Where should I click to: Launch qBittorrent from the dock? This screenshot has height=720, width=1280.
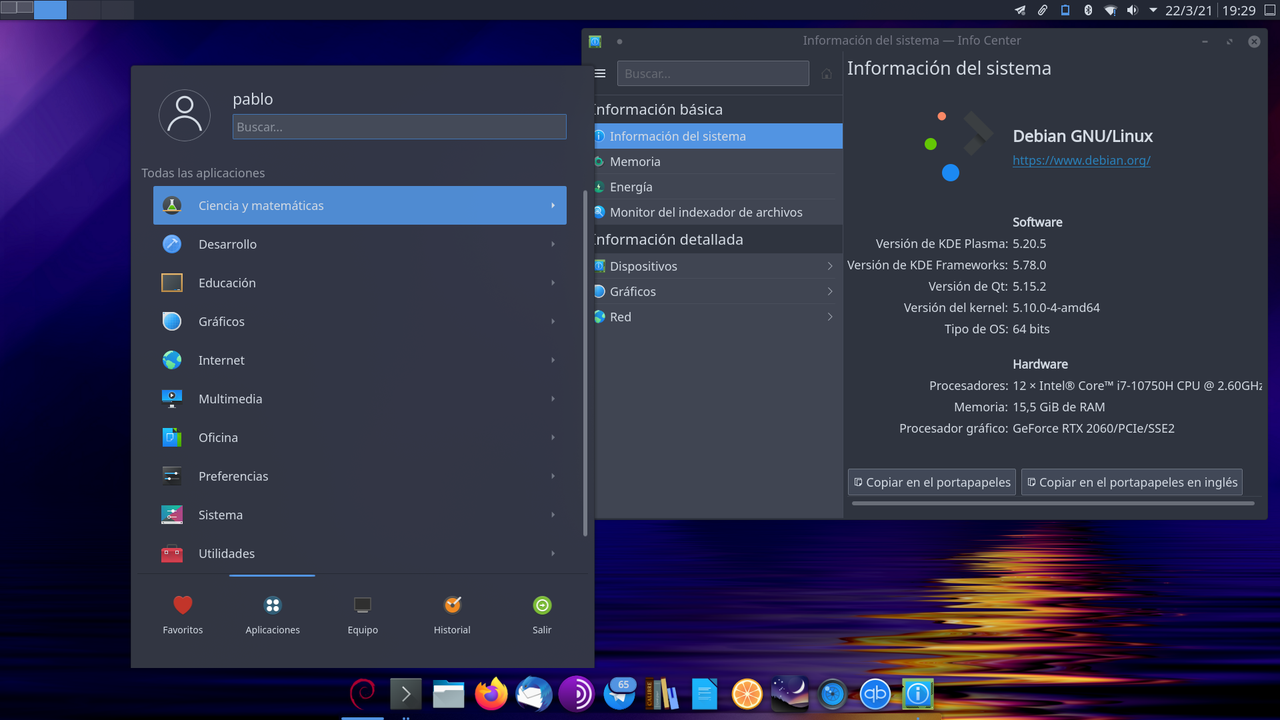click(875, 693)
